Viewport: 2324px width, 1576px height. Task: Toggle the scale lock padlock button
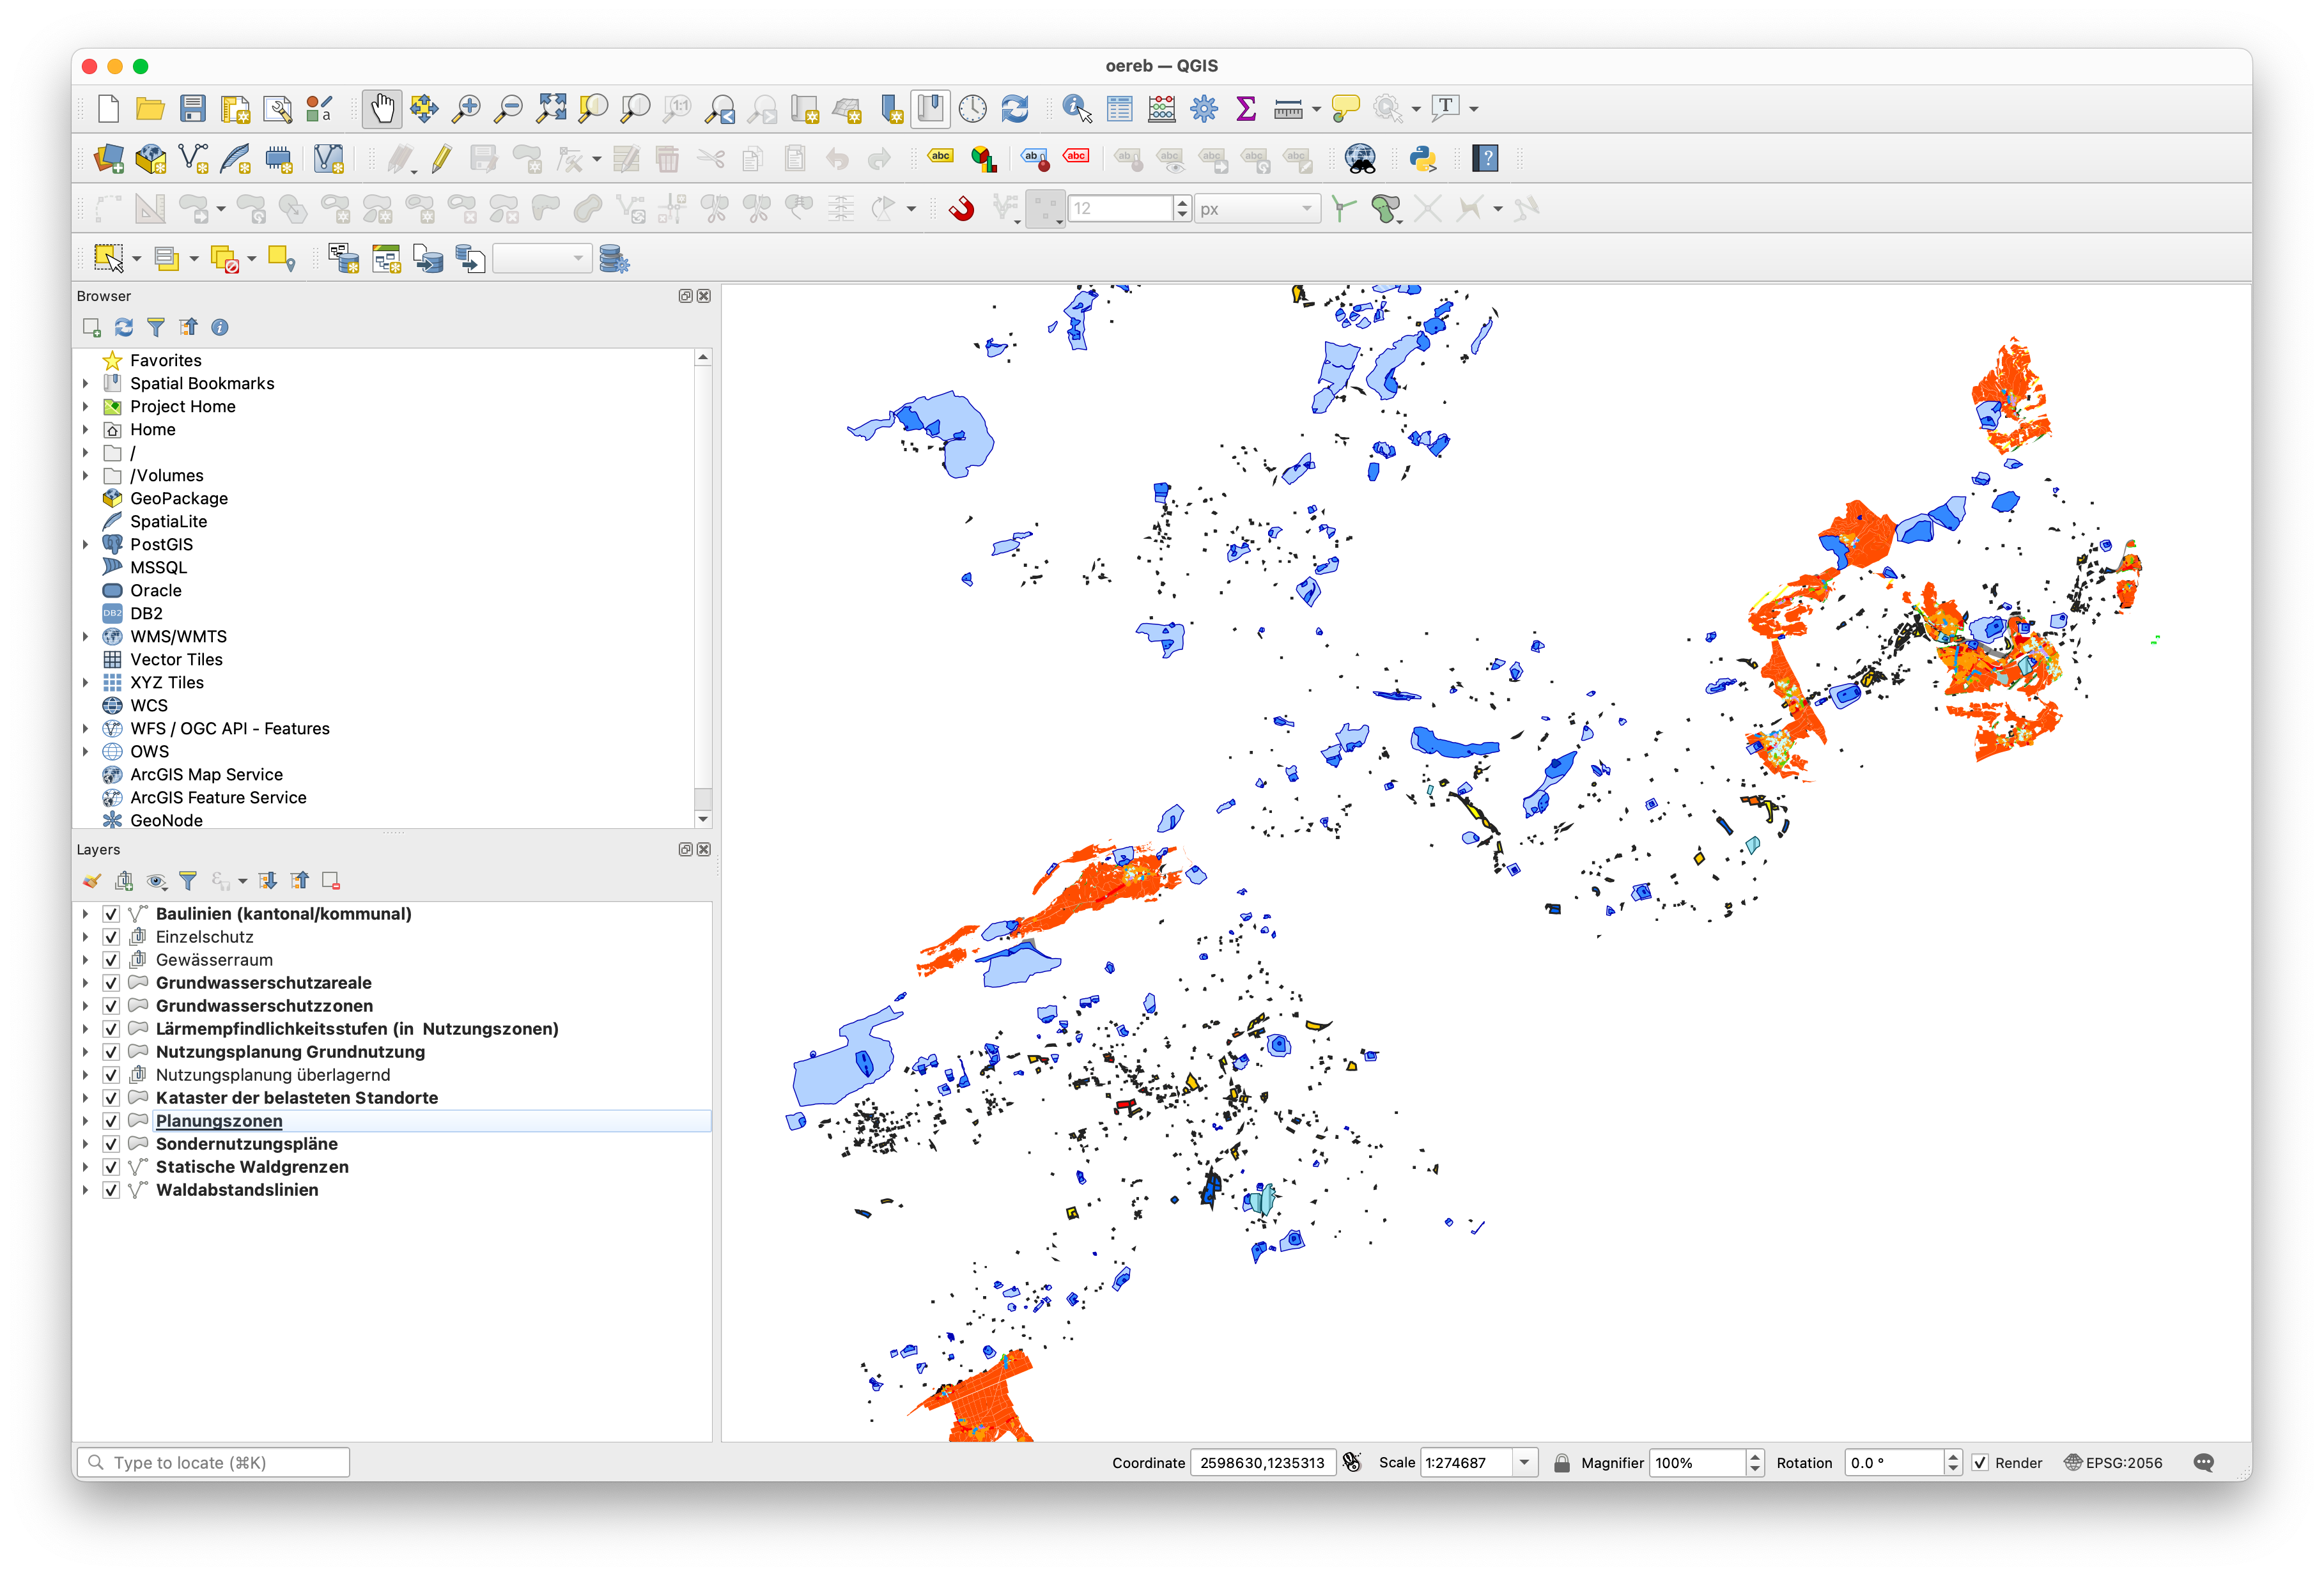(1561, 1462)
